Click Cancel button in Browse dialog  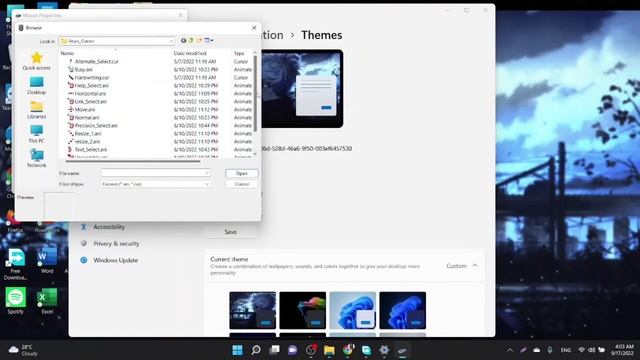[x=242, y=184]
